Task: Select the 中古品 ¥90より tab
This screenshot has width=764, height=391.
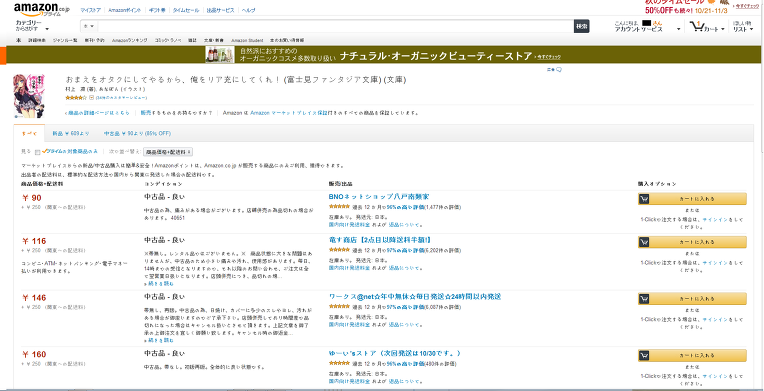Action: [x=137, y=133]
